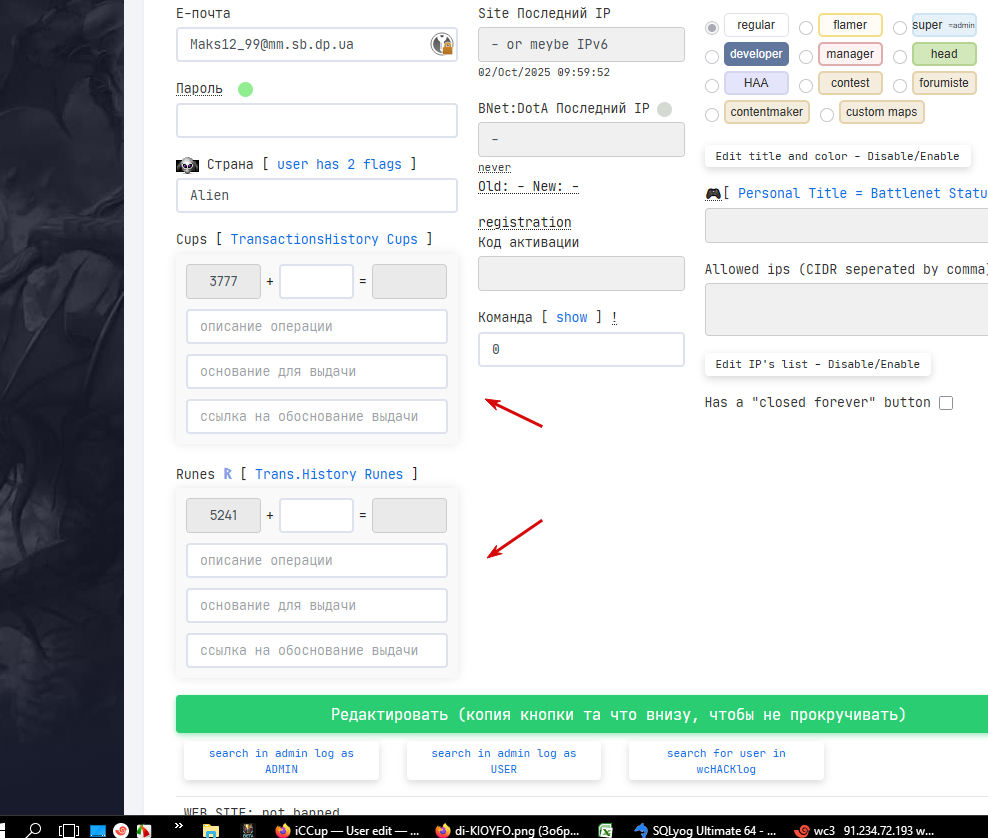Click Cups описание операции field
The width and height of the screenshot is (988, 838).
(x=316, y=326)
